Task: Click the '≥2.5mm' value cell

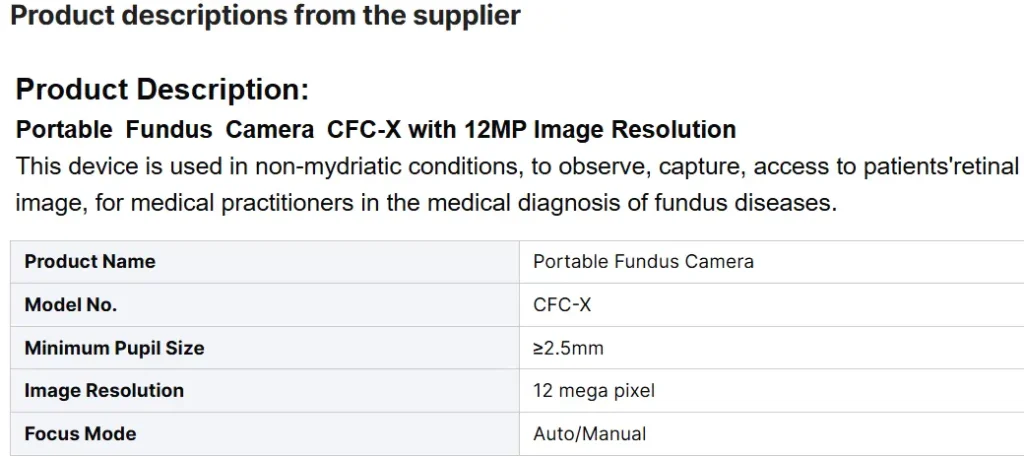Action: click(x=568, y=348)
